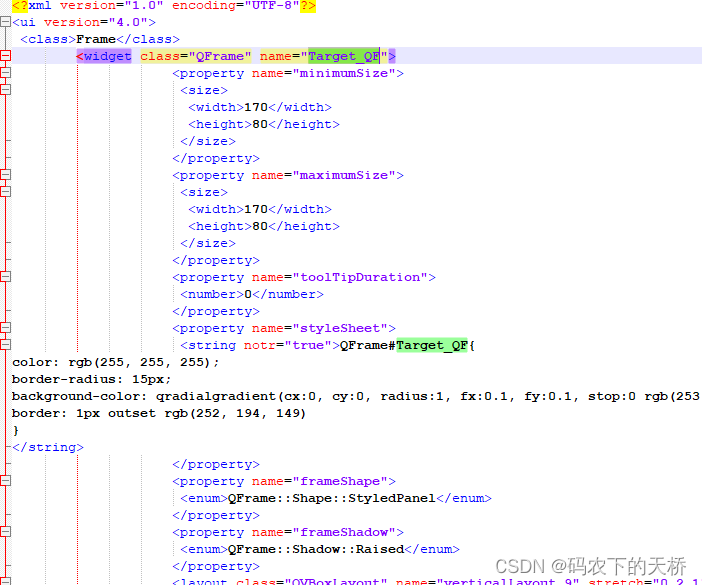Click the encoding="UTF-8" attribute

tap(235, 6)
